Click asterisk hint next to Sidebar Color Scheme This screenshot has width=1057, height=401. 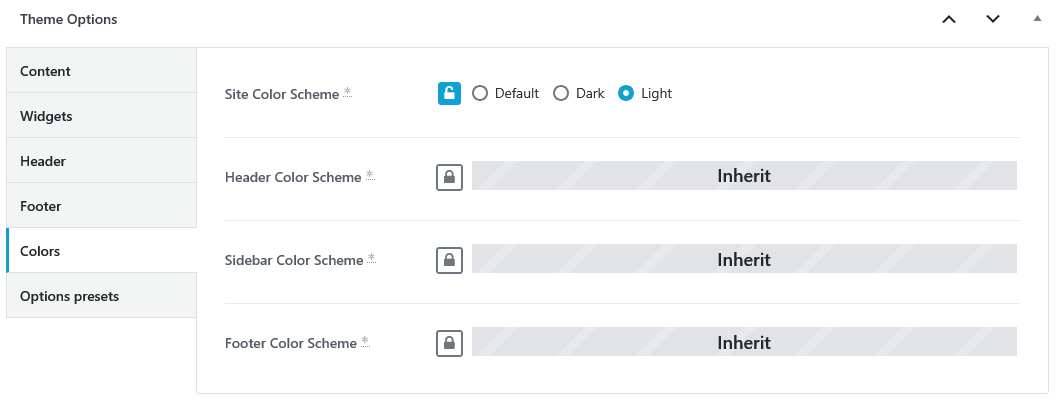click(x=371, y=258)
